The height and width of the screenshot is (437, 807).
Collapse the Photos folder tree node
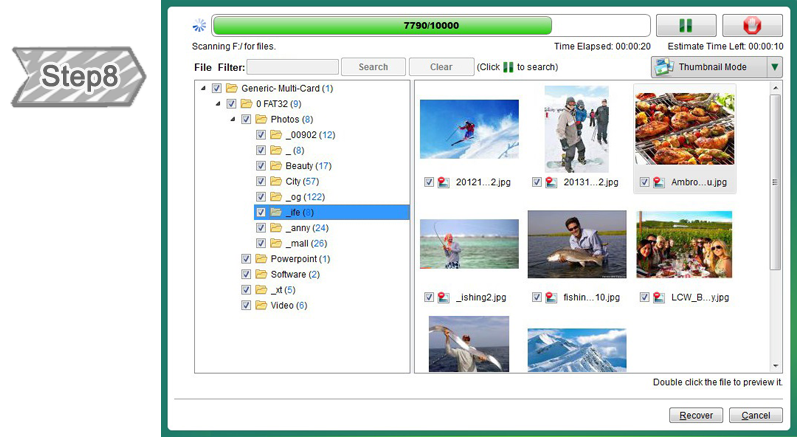click(x=233, y=119)
